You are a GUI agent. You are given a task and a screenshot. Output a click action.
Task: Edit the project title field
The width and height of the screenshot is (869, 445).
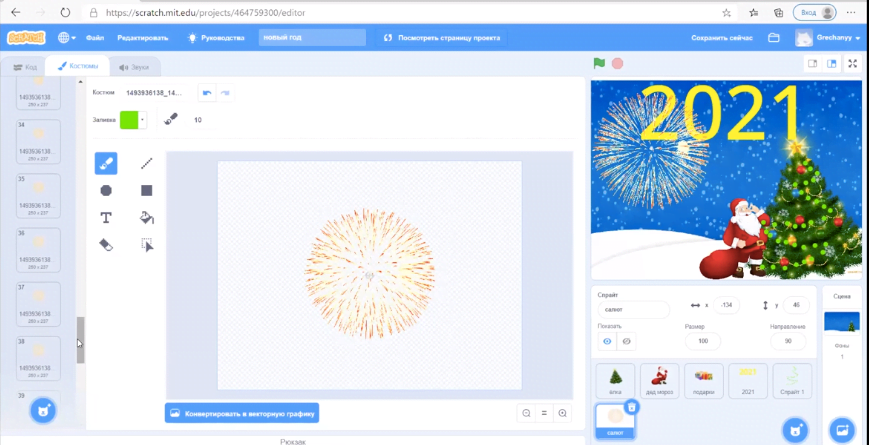312,38
